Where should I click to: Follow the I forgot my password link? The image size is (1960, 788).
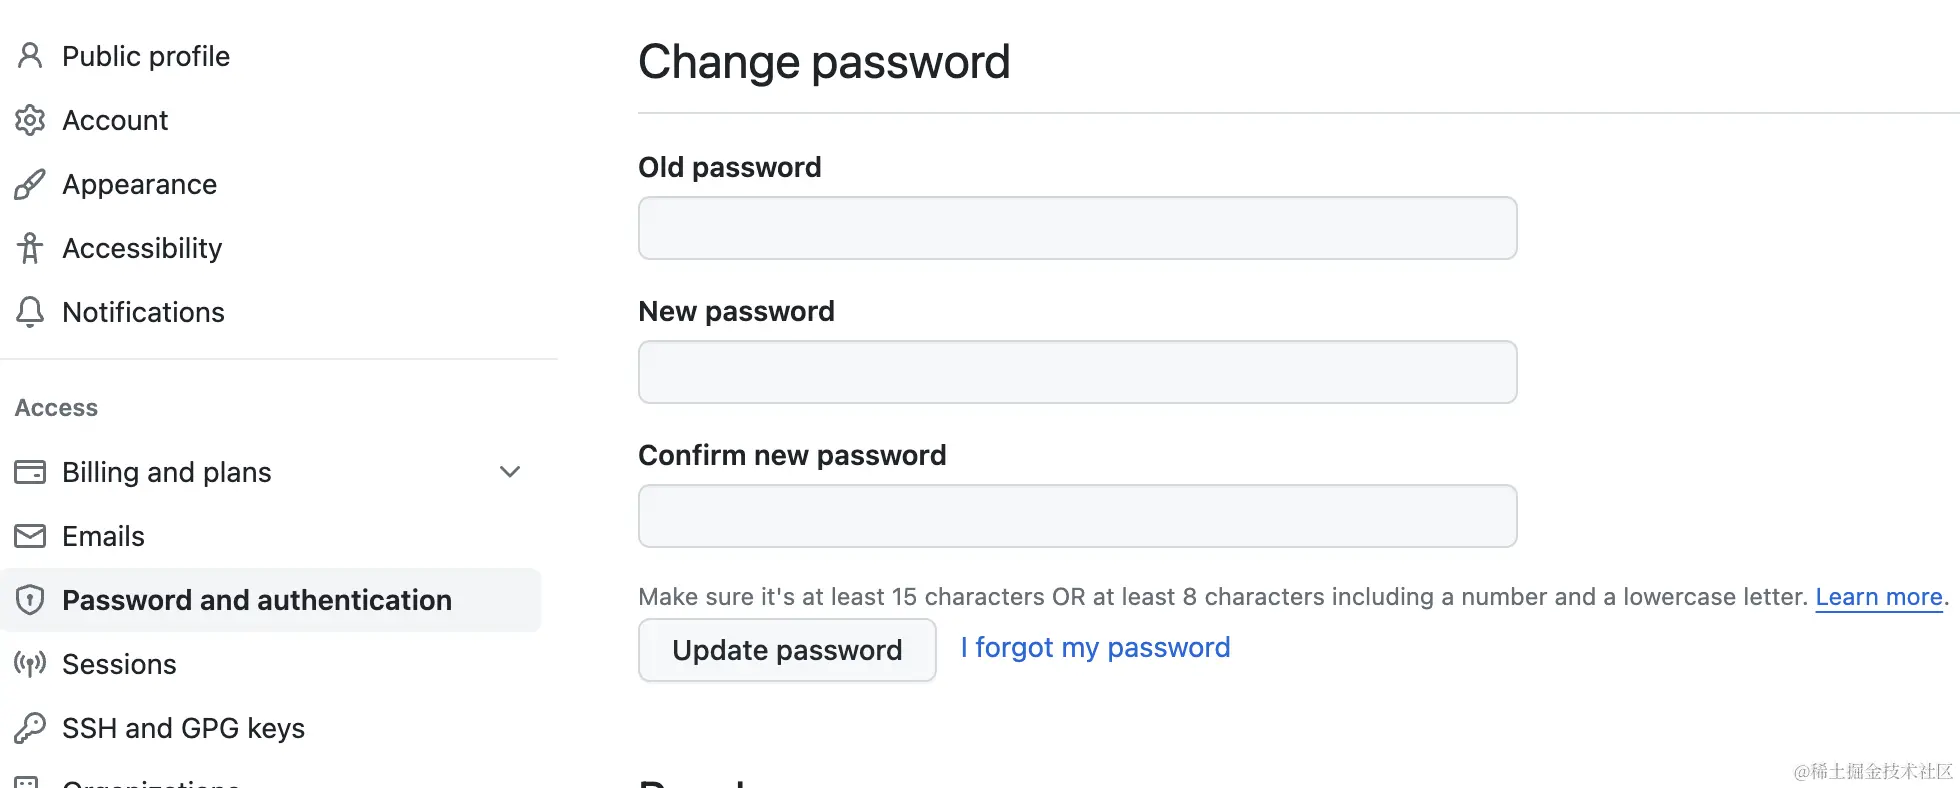point(1095,648)
